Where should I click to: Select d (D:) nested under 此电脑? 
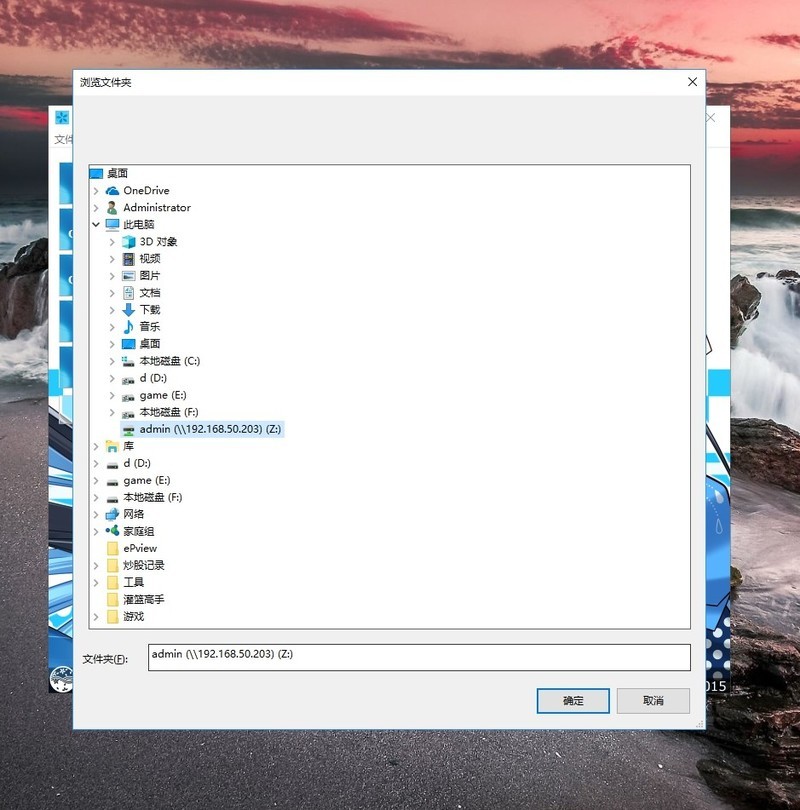(153, 378)
